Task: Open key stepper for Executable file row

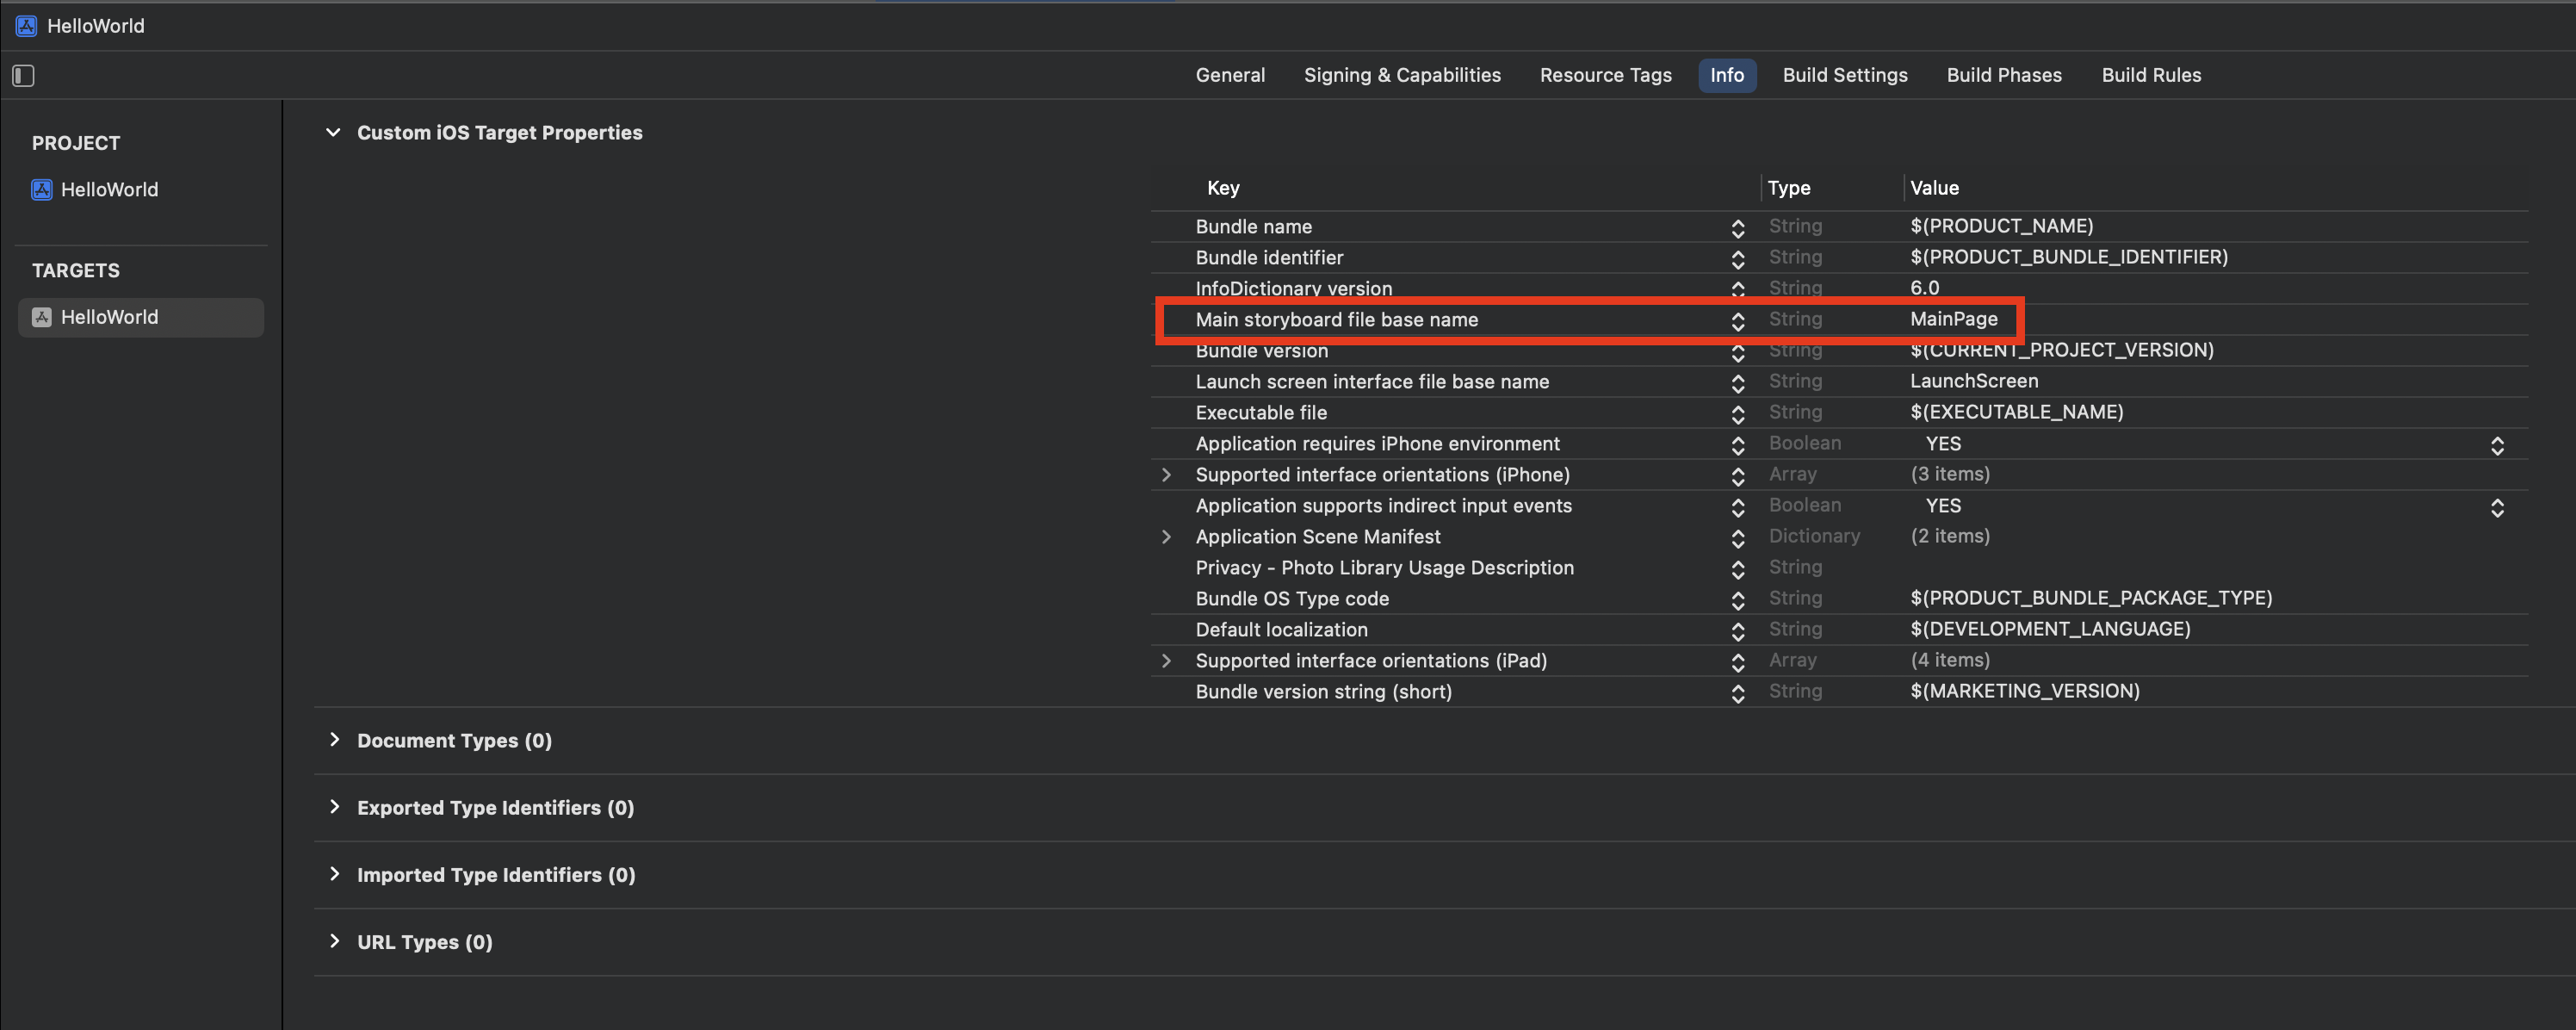Action: coord(1737,414)
